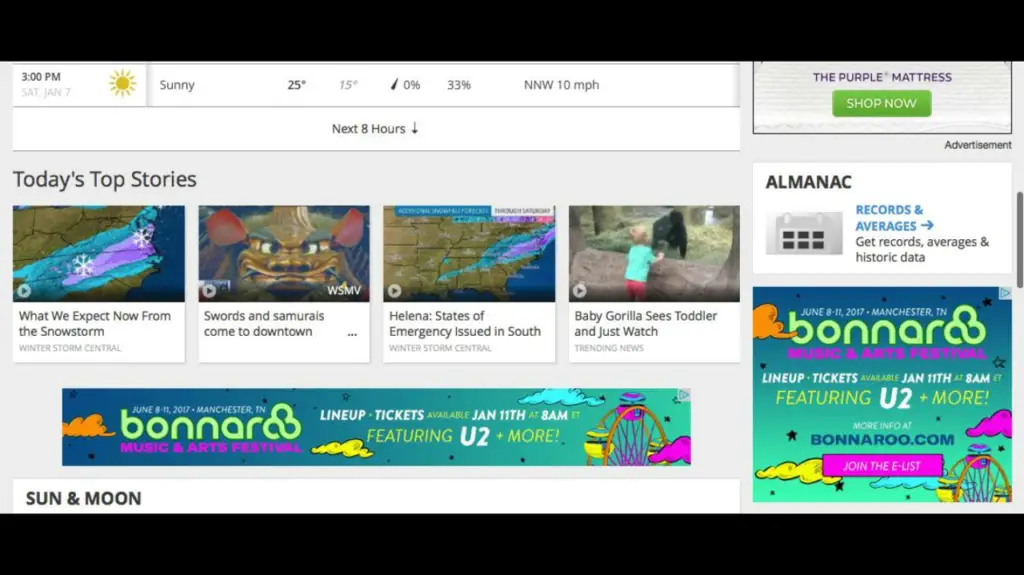Click the gorilla and toddler thumbnail image
The image size is (1024, 575).
point(654,254)
